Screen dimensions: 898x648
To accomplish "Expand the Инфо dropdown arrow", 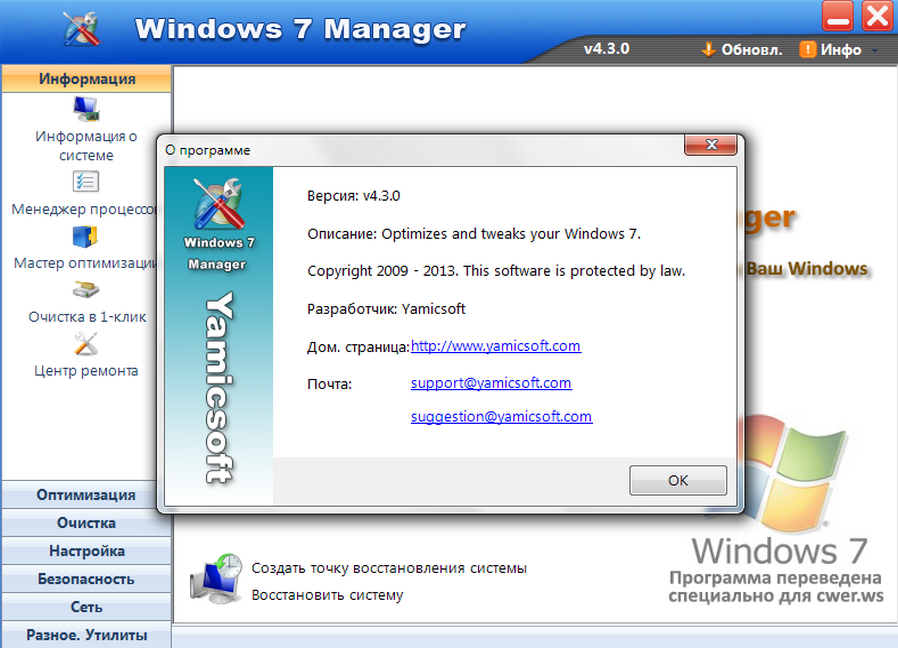I will click(875, 50).
